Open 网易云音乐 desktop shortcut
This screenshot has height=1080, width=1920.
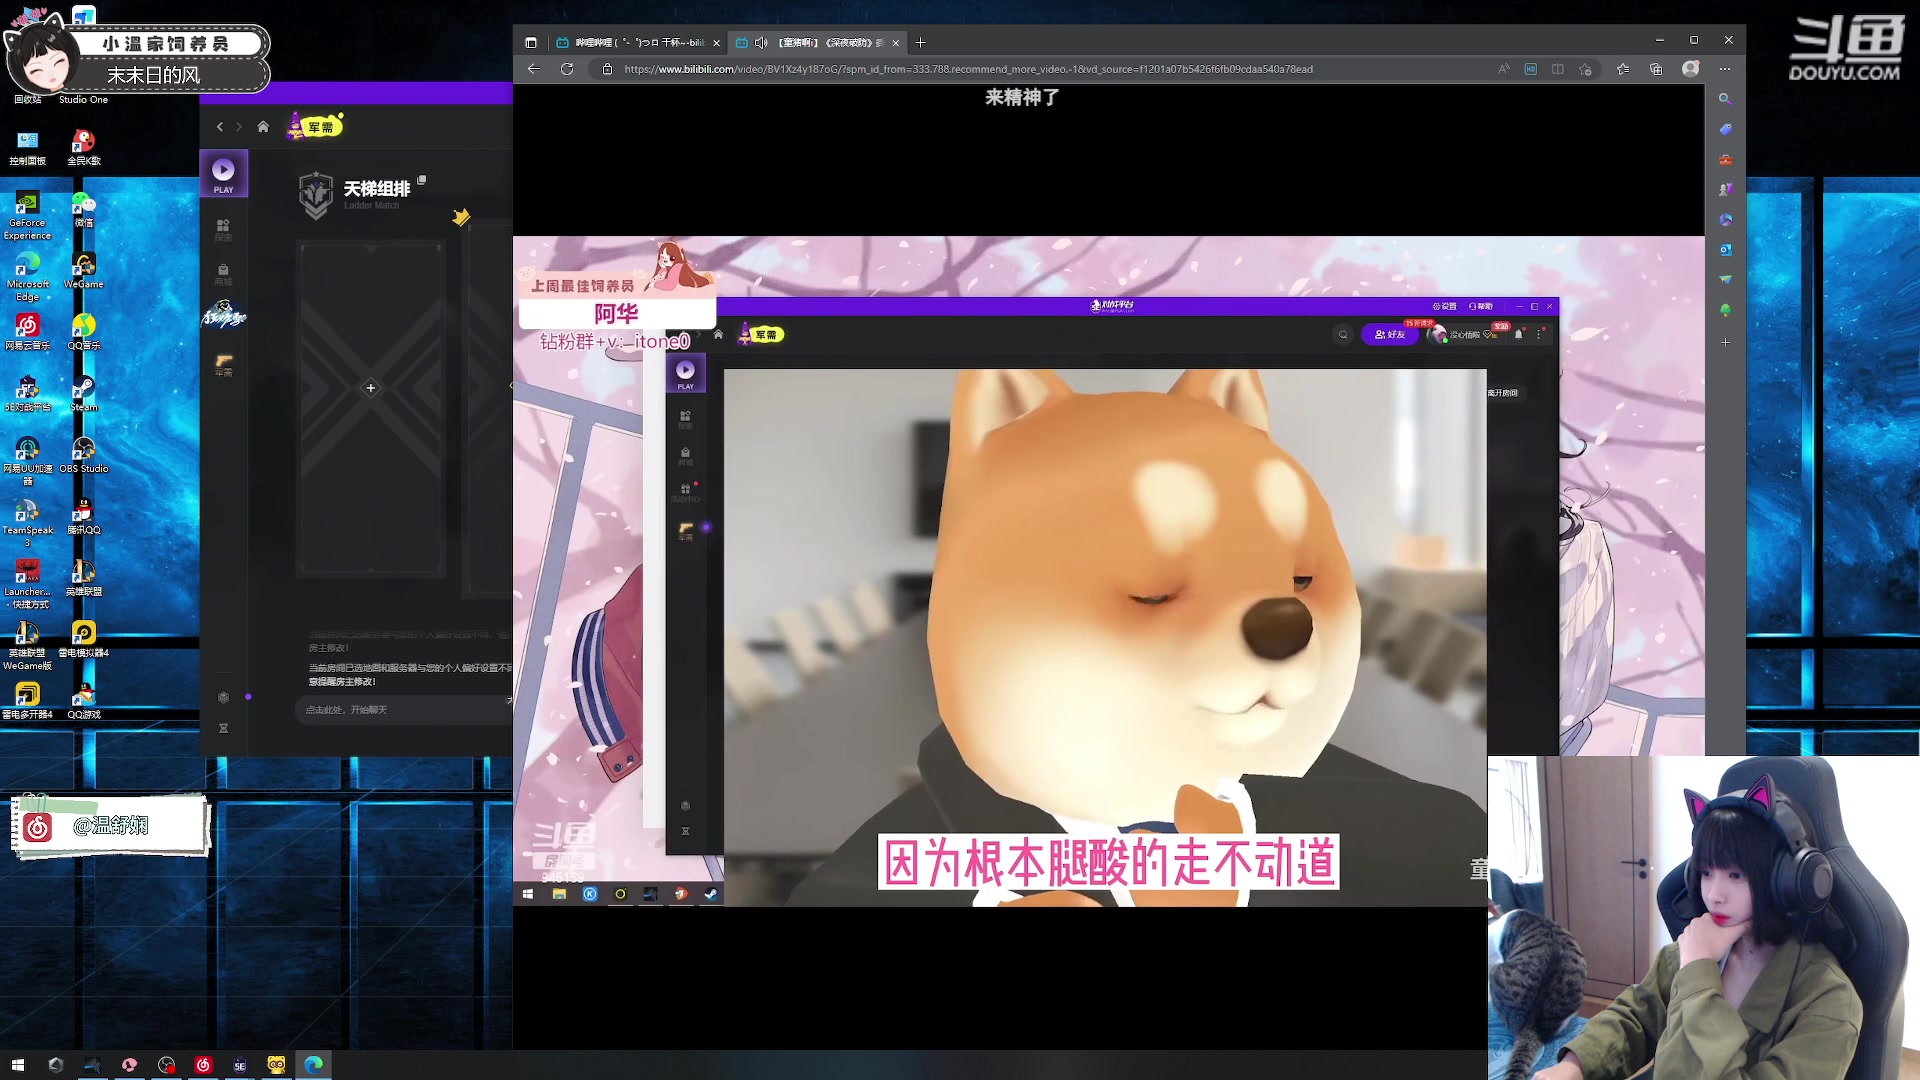point(27,332)
